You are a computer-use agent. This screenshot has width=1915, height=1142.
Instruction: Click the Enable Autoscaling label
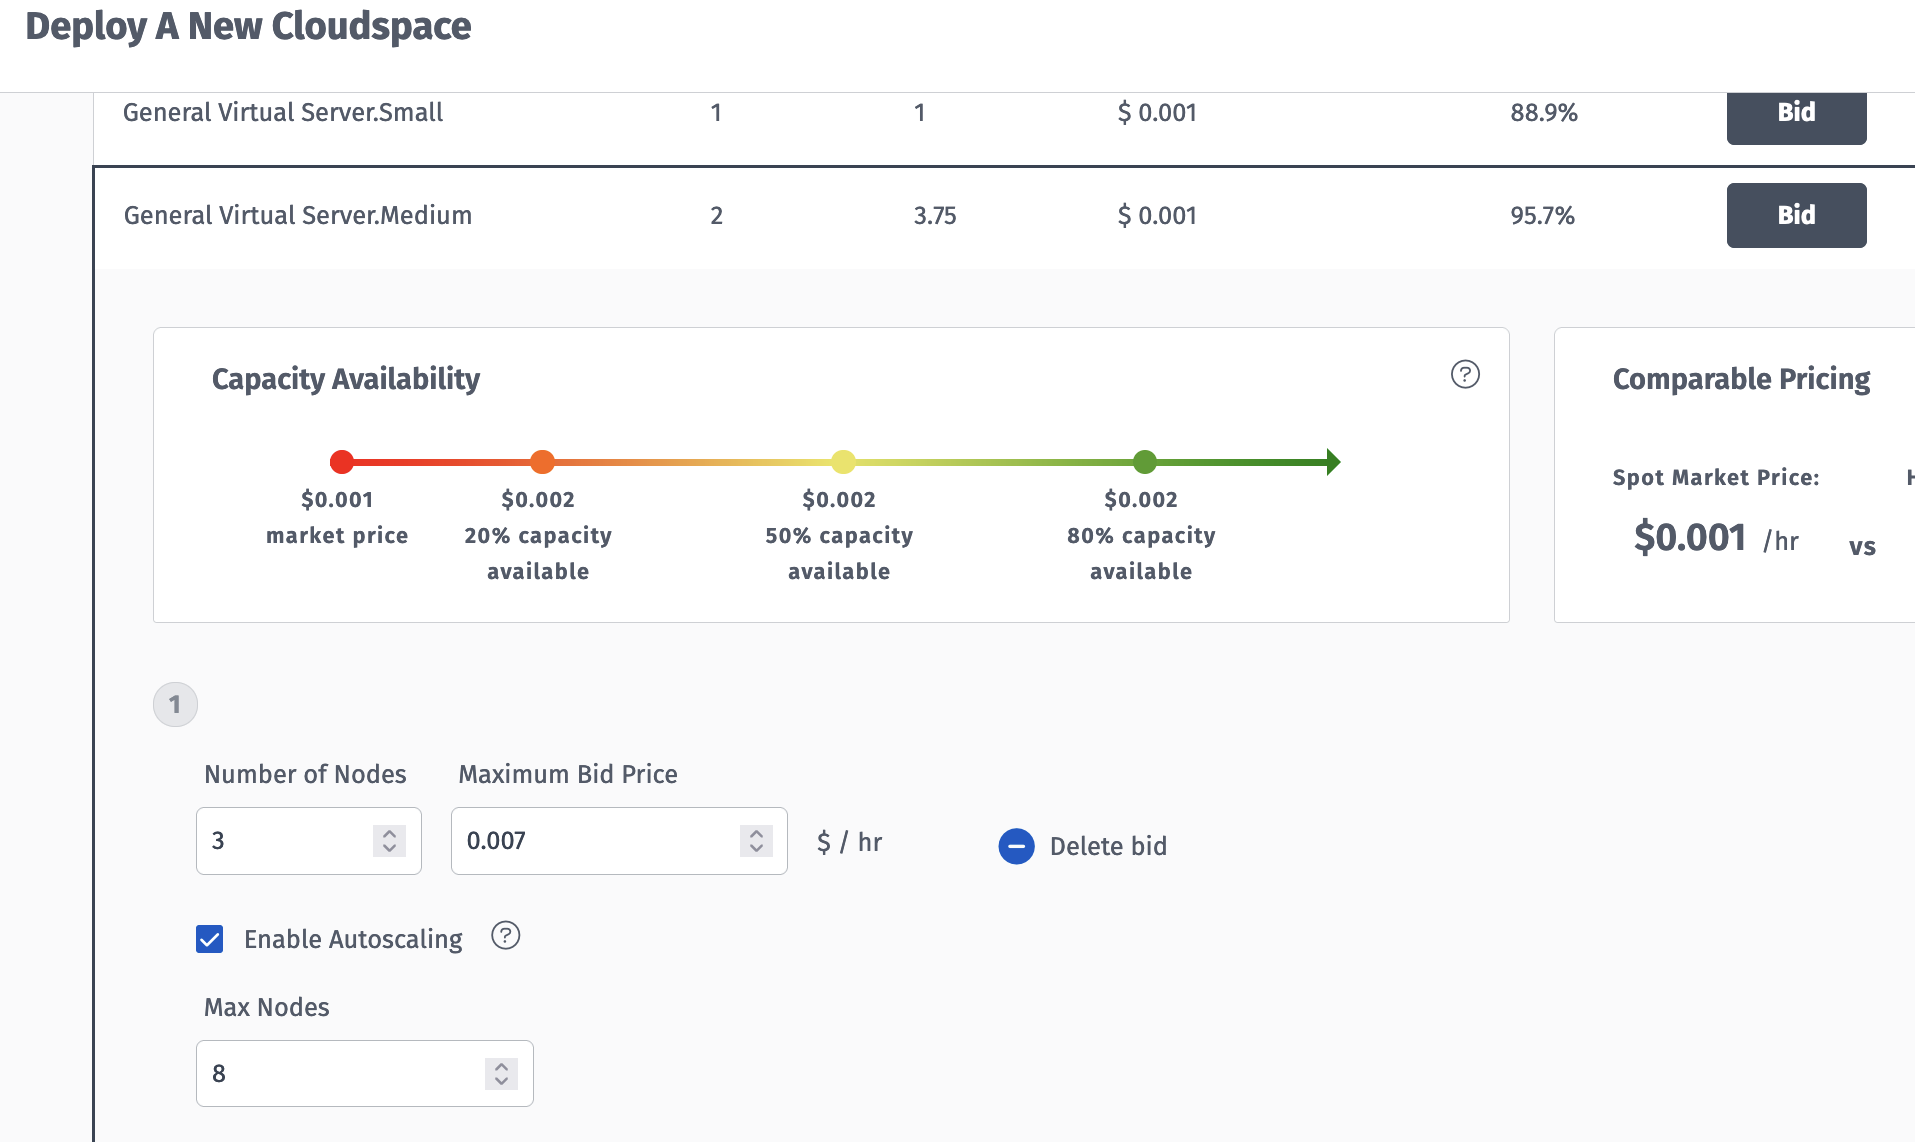pyautogui.click(x=353, y=939)
